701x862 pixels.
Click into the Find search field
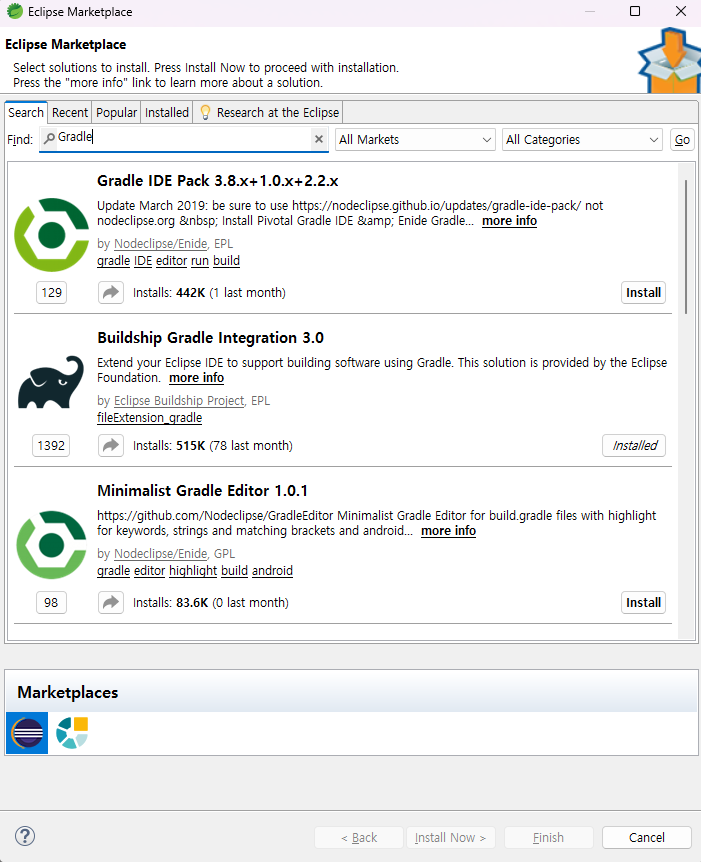(184, 139)
